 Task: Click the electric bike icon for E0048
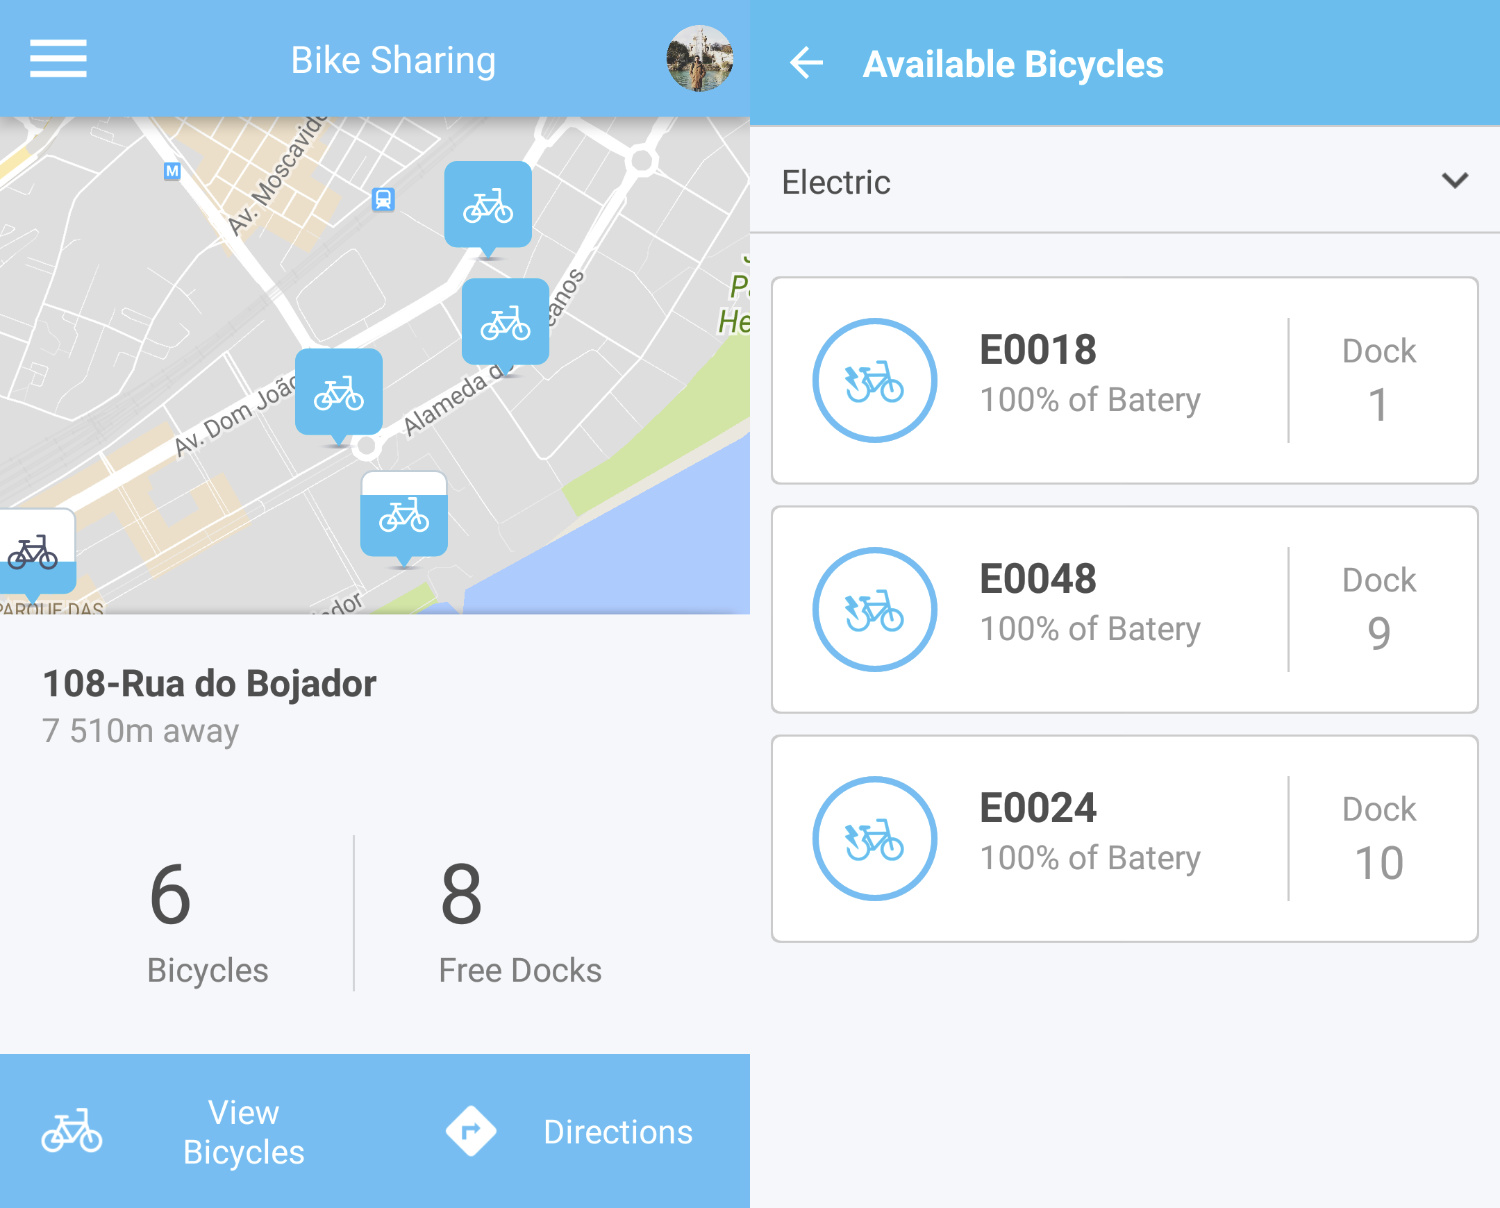[x=874, y=610]
